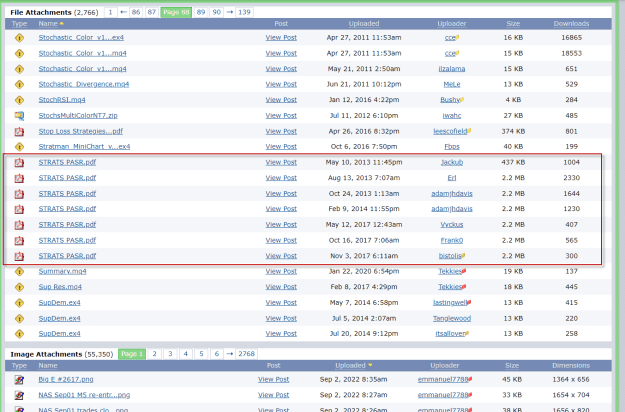Sort file attachments by Uploaded column
Screen dimensions: 625x412
pyautogui.click(x=364, y=24)
